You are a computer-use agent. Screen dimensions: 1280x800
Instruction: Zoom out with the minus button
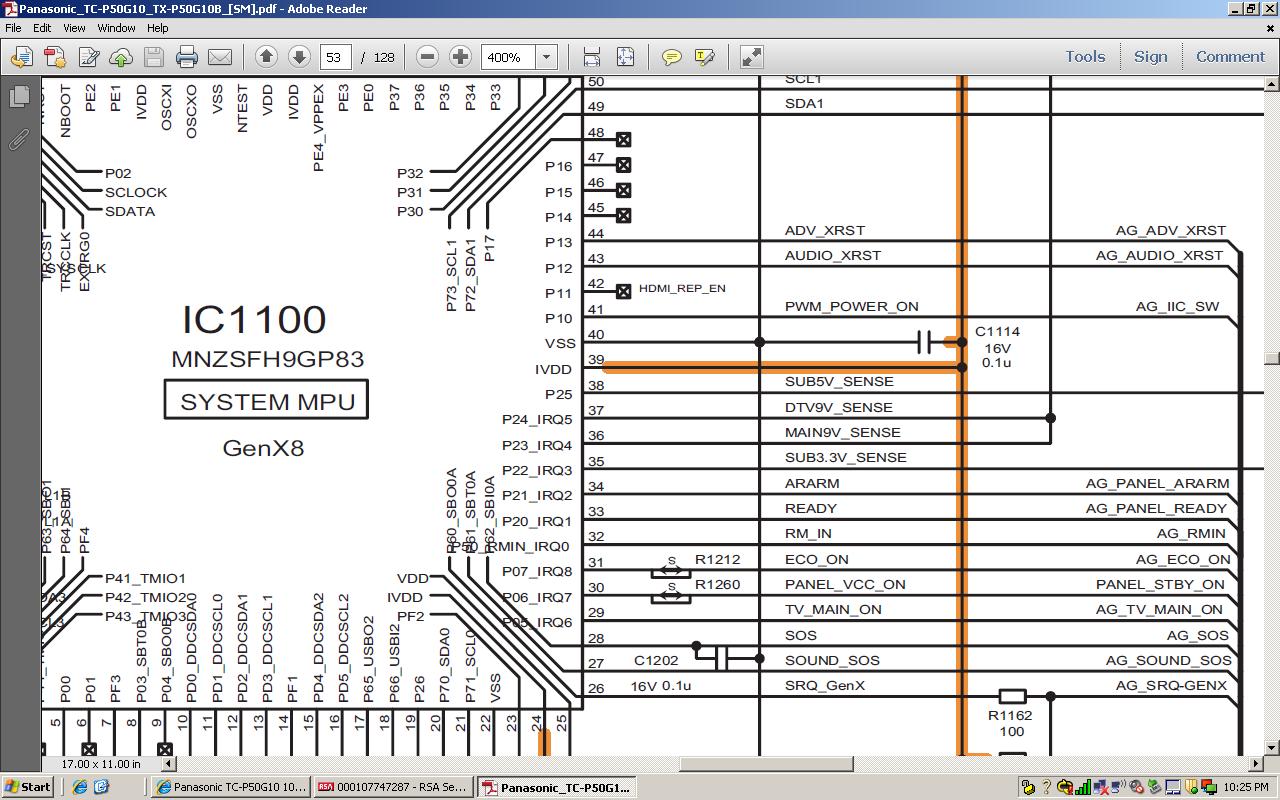click(427, 57)
